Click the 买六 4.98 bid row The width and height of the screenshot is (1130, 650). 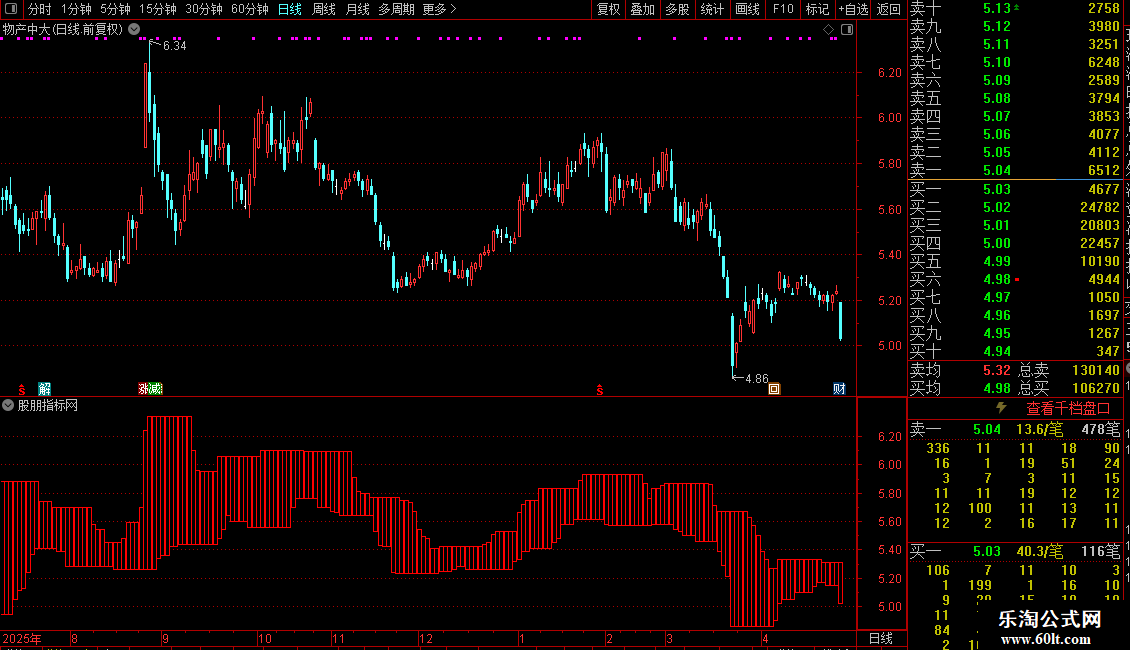coord(1015,279)
